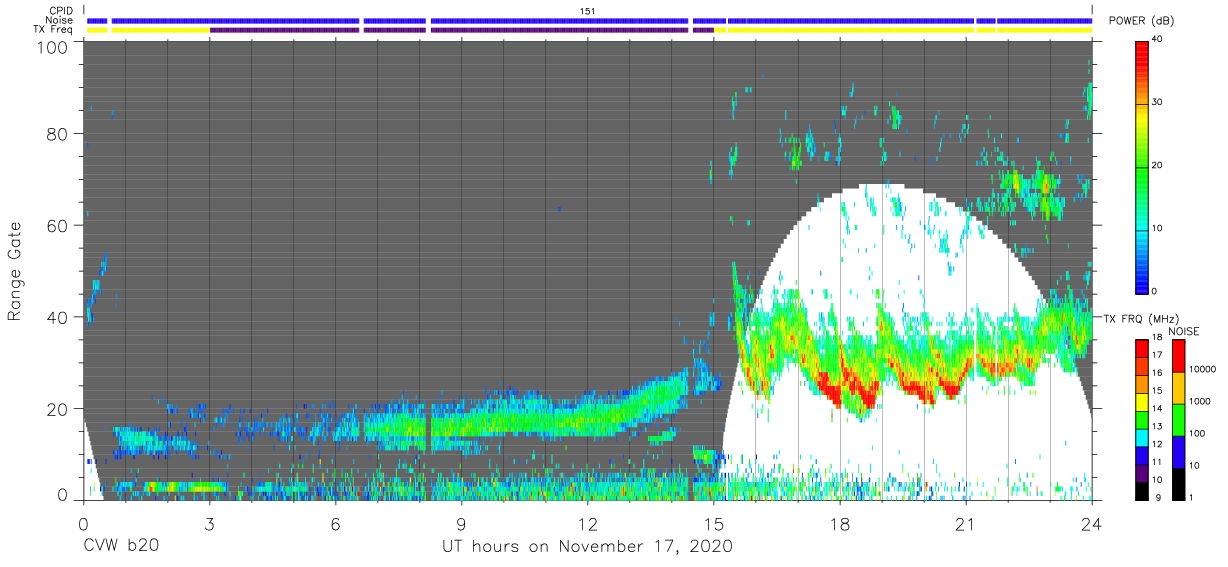
Task: Click the 'Range Gate' y-axis title
Action: pyautogui.click(x=15, y=273)
